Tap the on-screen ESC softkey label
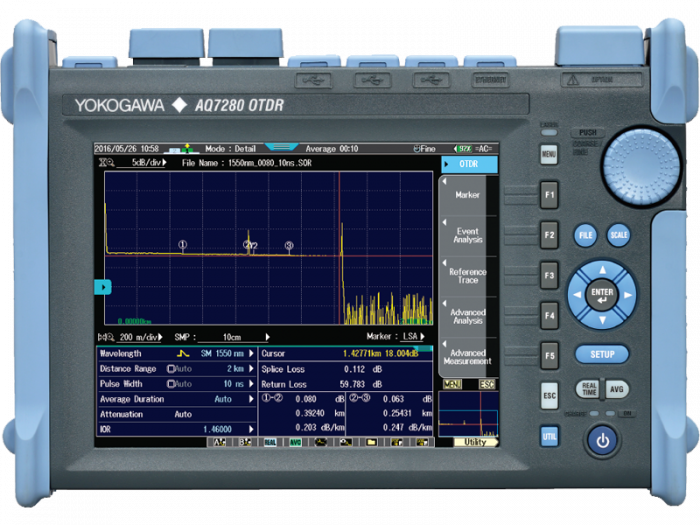 coord(487,384)
